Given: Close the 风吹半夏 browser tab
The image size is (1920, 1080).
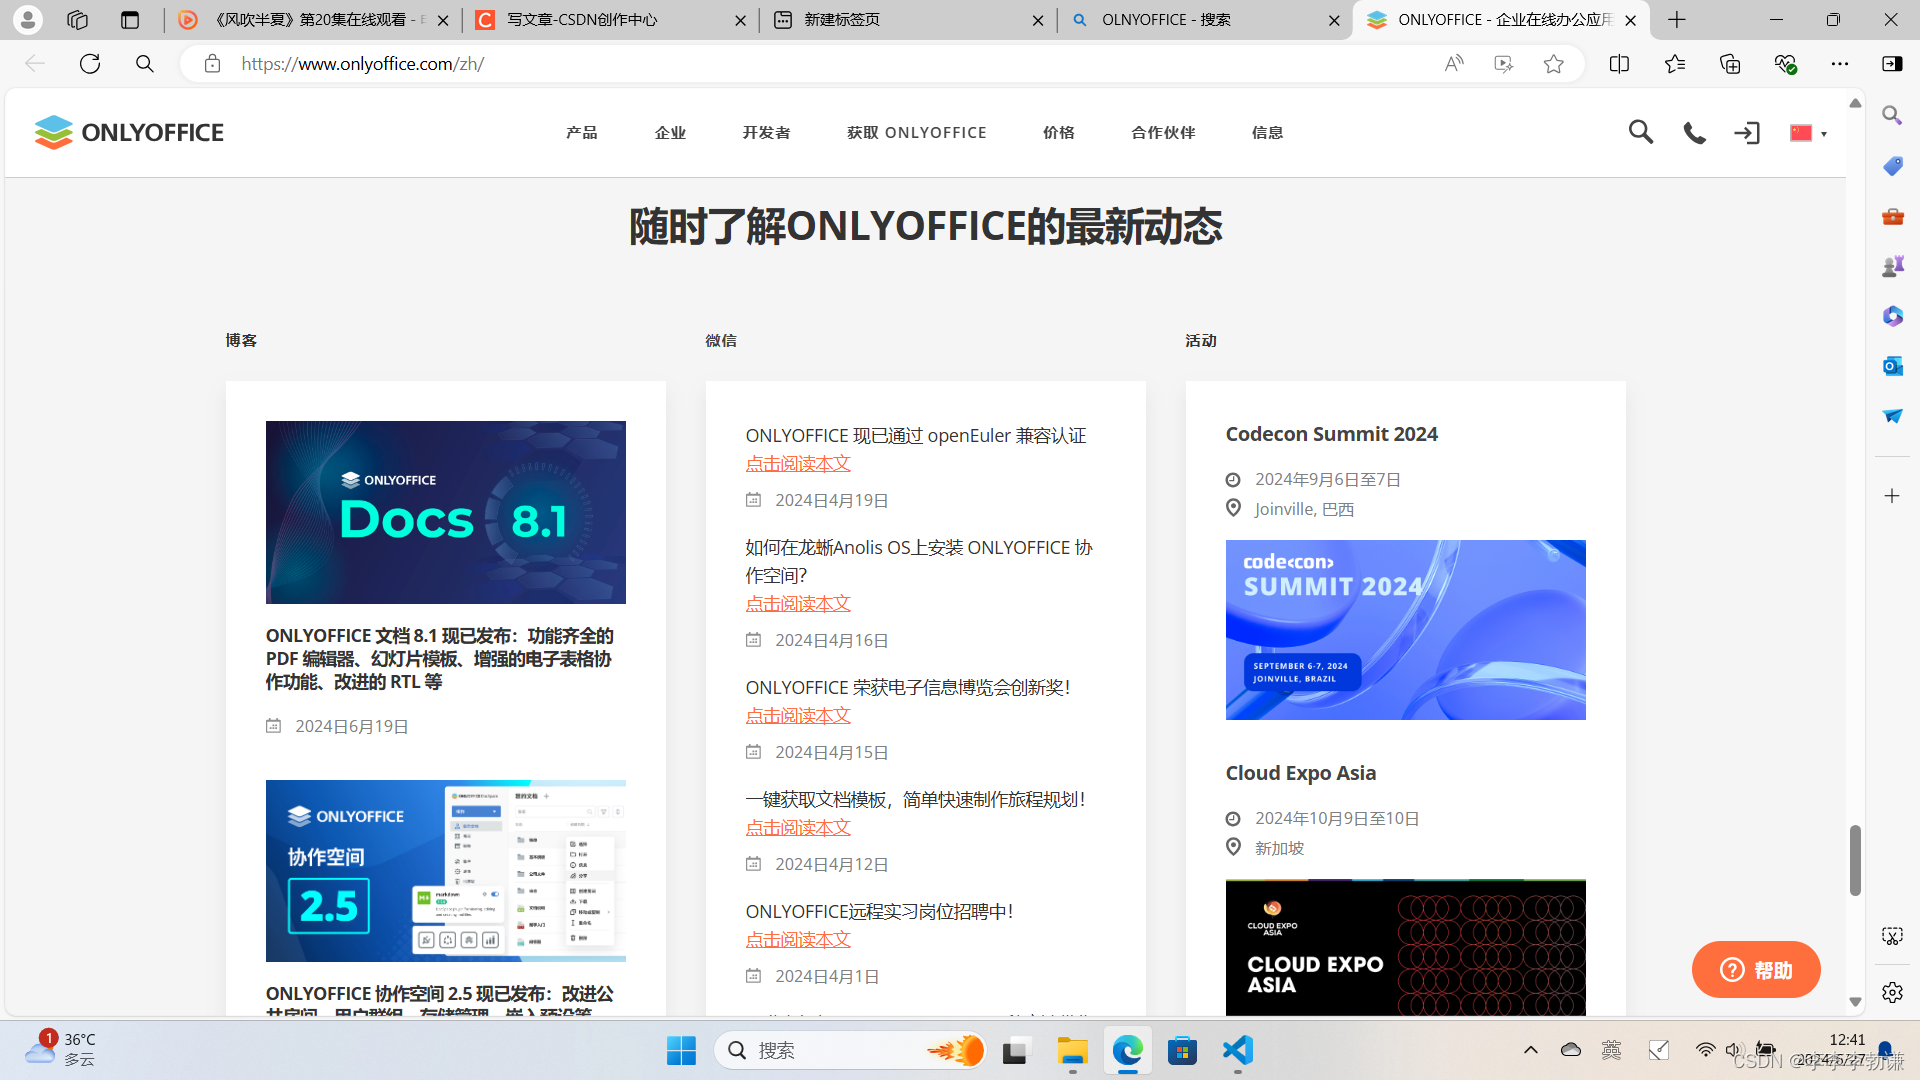Looking at the screenshot, I should (443, 20).
